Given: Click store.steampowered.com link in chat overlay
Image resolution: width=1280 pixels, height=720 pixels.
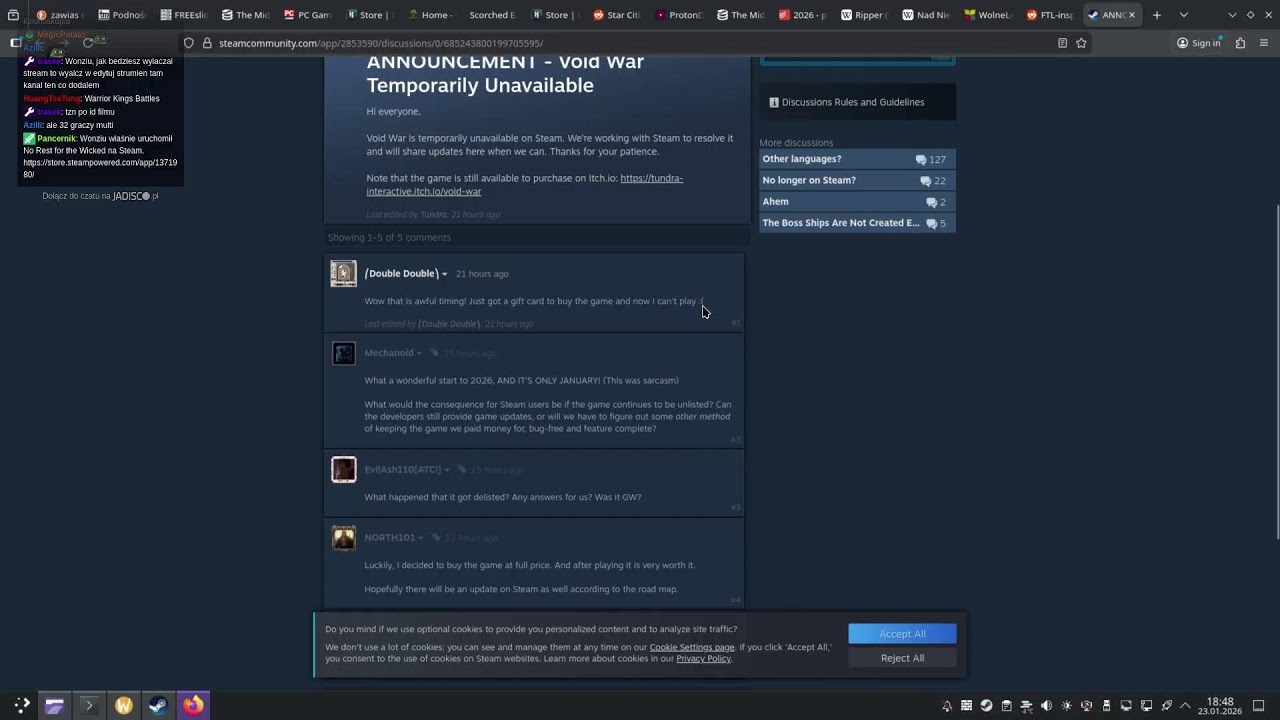Looking at the screenshot, I should 100,168.
